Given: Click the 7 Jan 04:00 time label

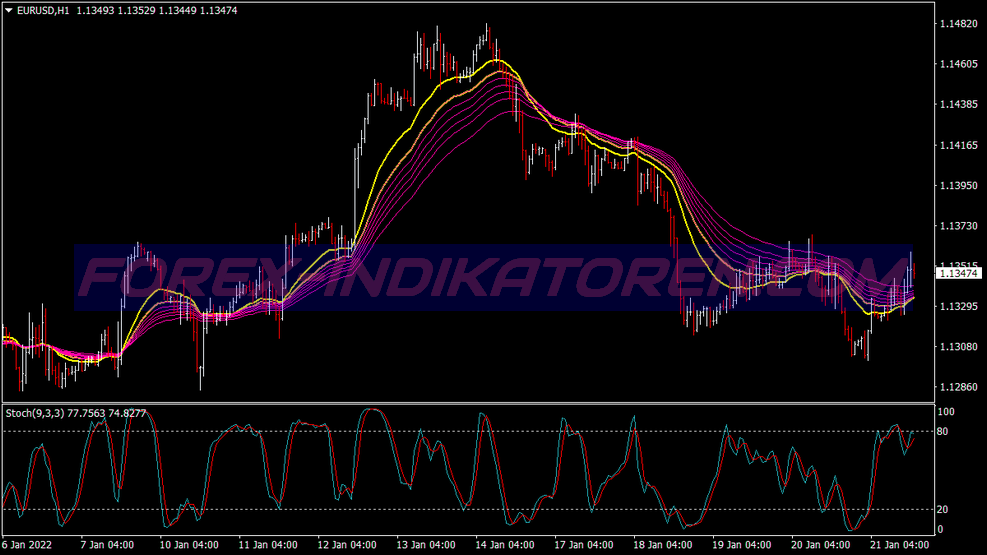Looking at the screenshot, I should pyautogui.click(x=106, y=545).
